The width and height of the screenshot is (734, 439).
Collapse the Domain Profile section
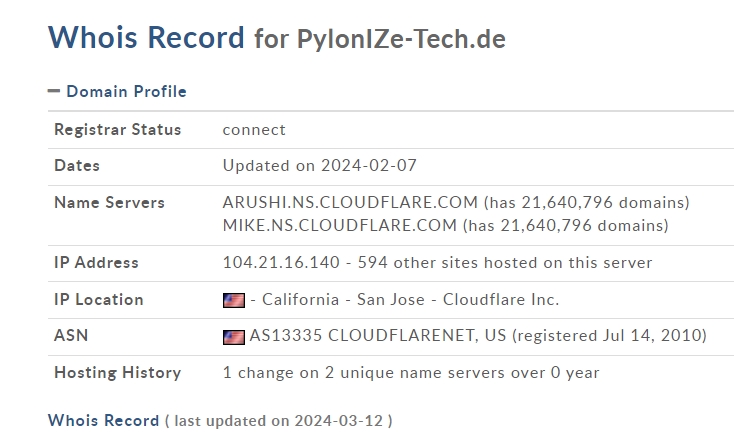pyautogui.click(x=117, y=91)
